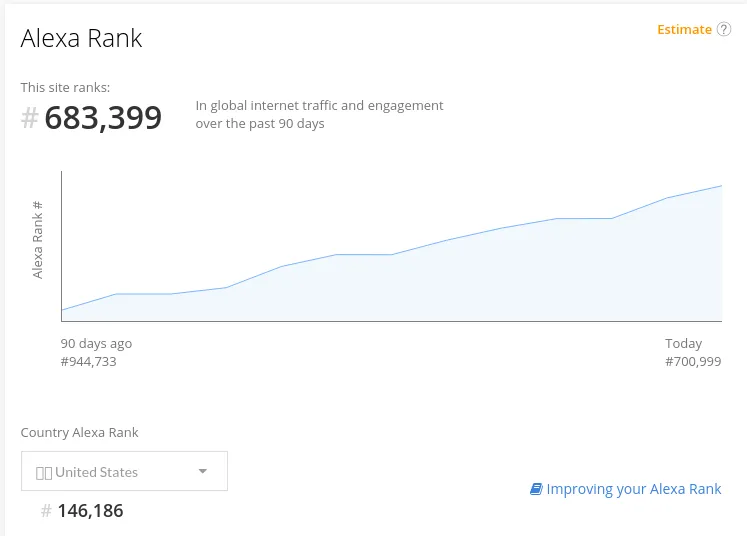Click the flag icon in country dropdown
The width and height of the screenshot is (747, 536).
tap(44, 473)
